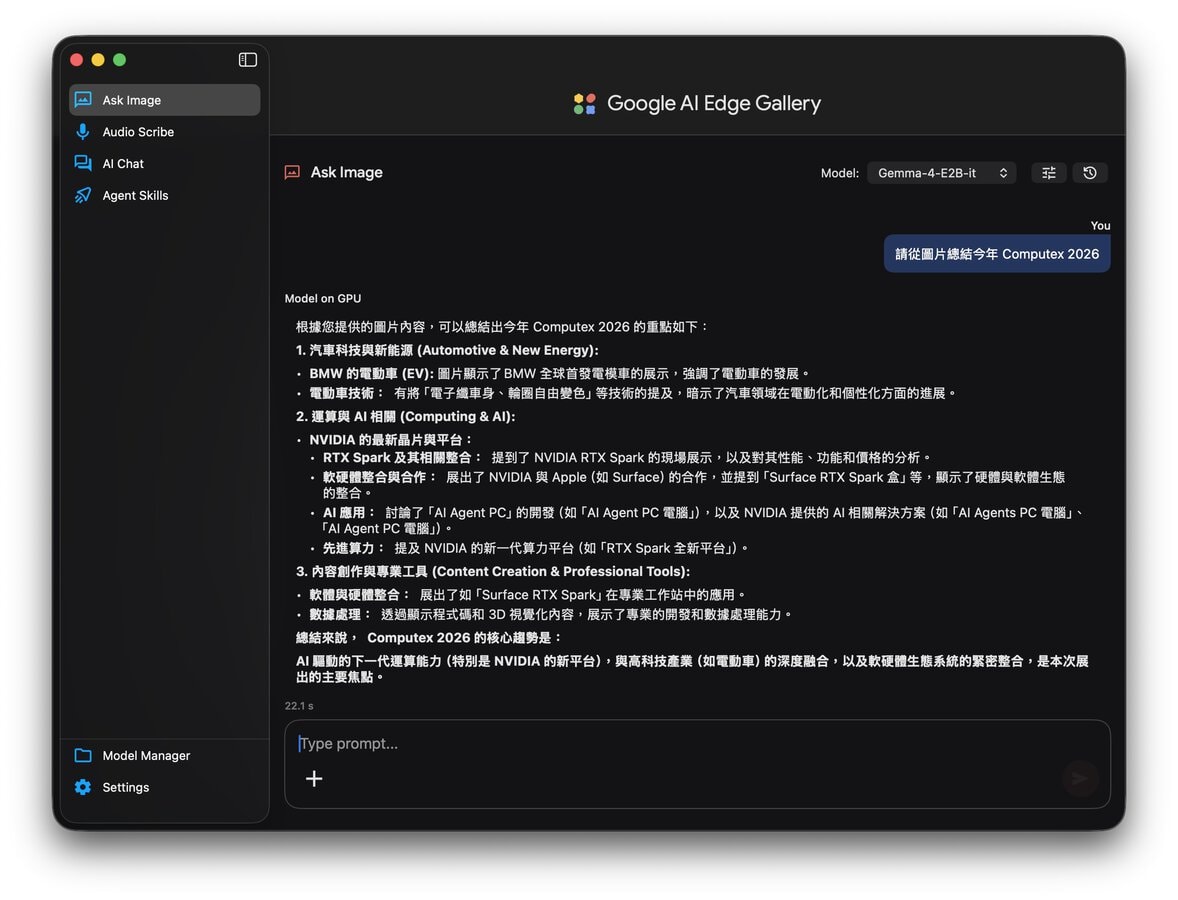This screenshot has width=1178, height=900.
Task: Click the macOS green fullscreen window button
Action: coord(119,59)
